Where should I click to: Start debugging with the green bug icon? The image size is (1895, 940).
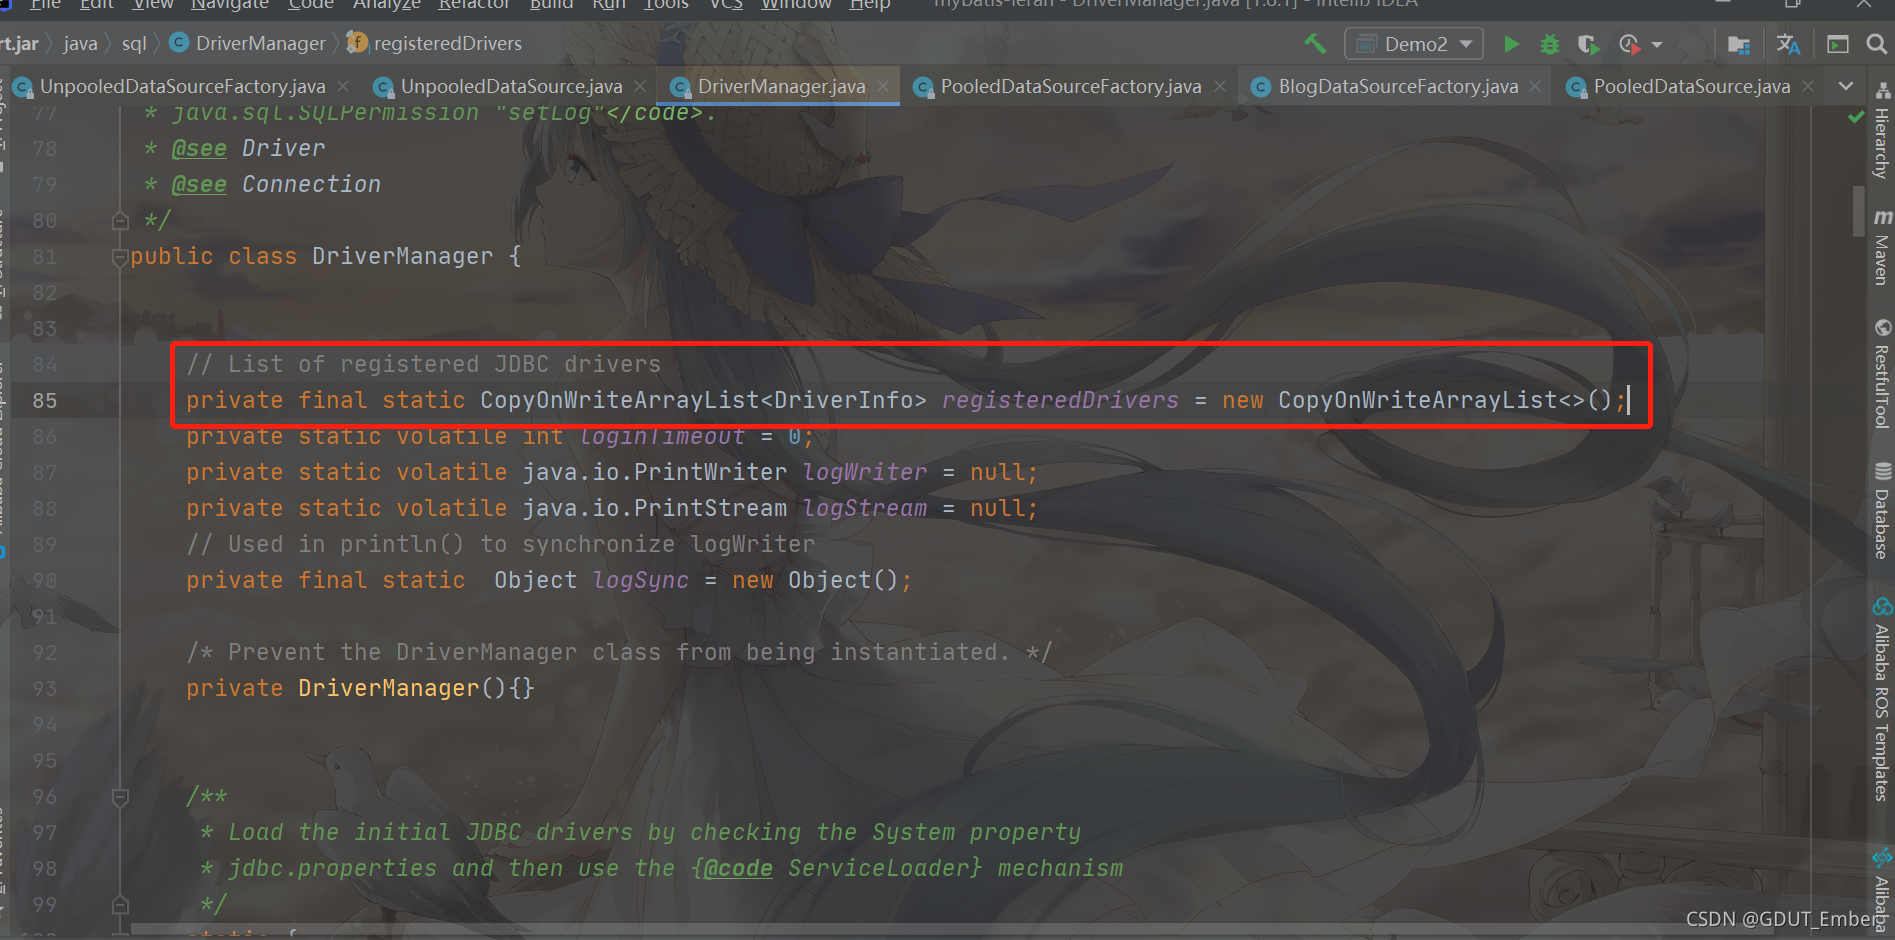click(x=1549, y=44)
